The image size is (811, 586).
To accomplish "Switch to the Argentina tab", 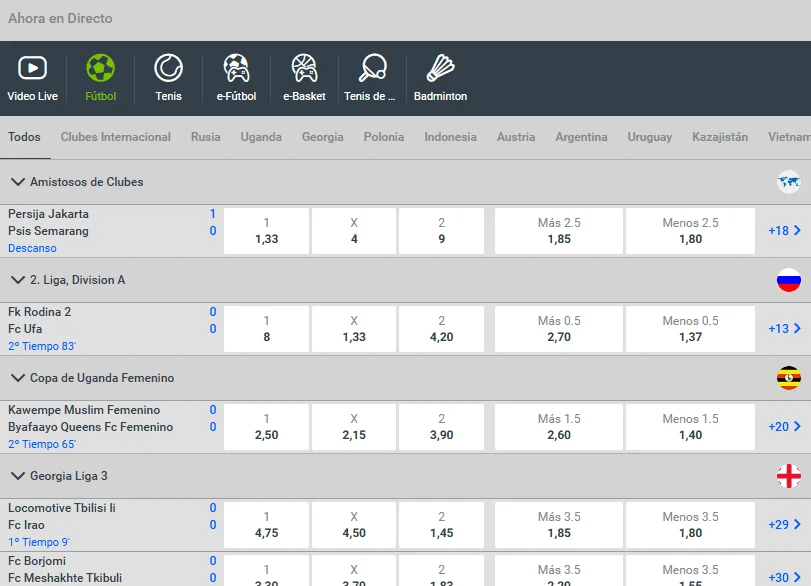I will click(x=581, y=137).
